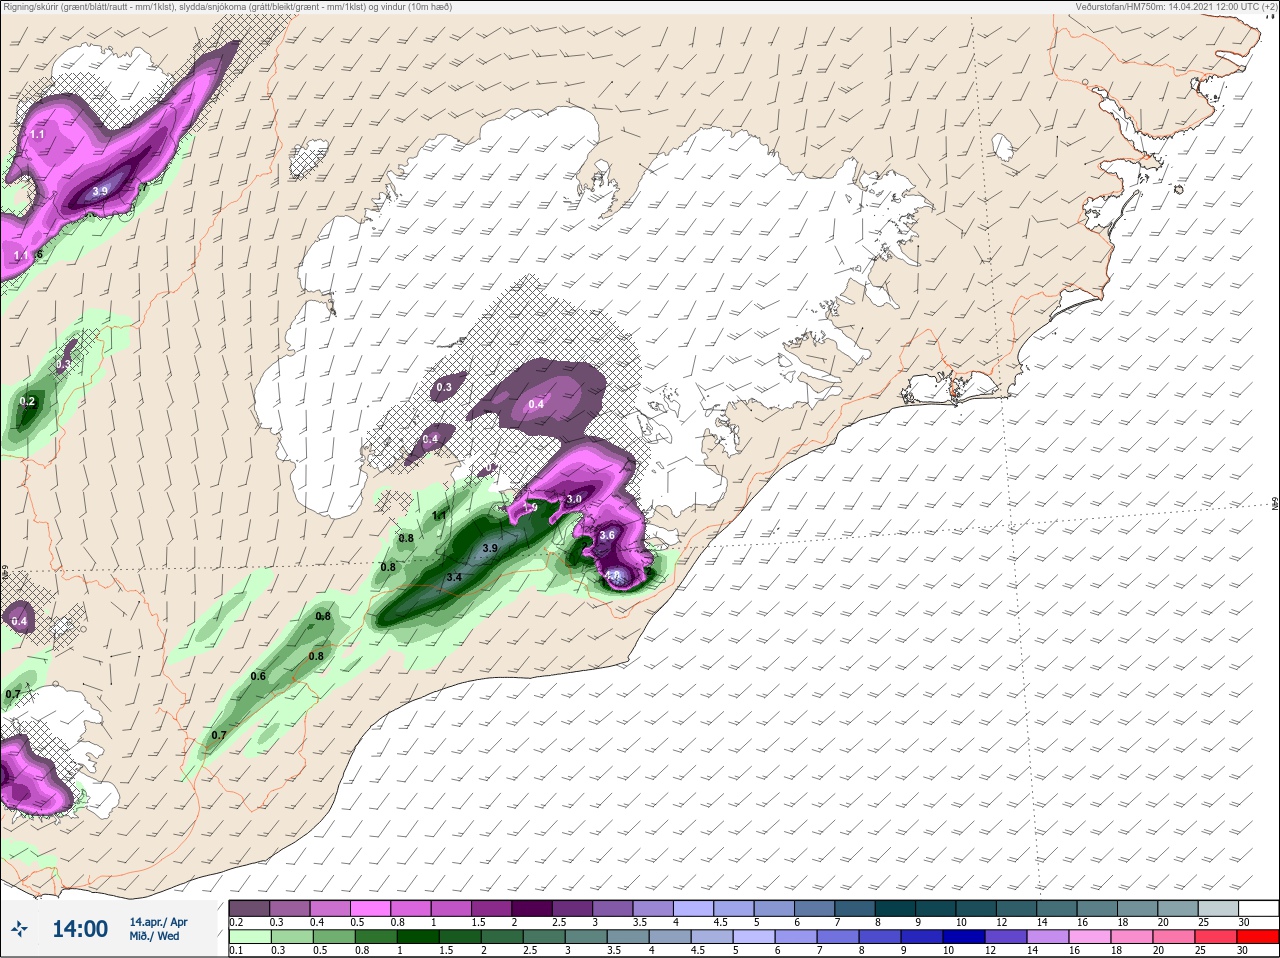1280x958 pixels.
Task: Click the 14:00 forecast time display
Action: pyautogui.click(x=80, y=929)
